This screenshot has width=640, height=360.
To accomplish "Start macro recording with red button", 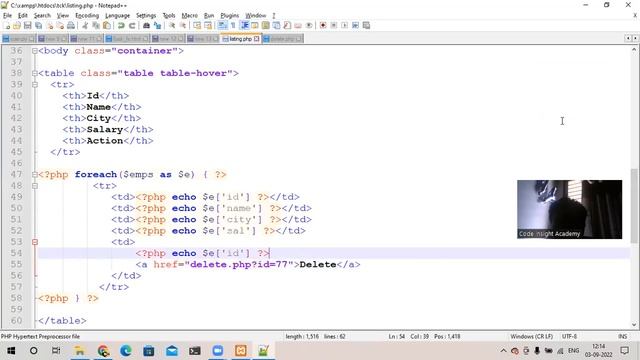I will tap(323, 25).
